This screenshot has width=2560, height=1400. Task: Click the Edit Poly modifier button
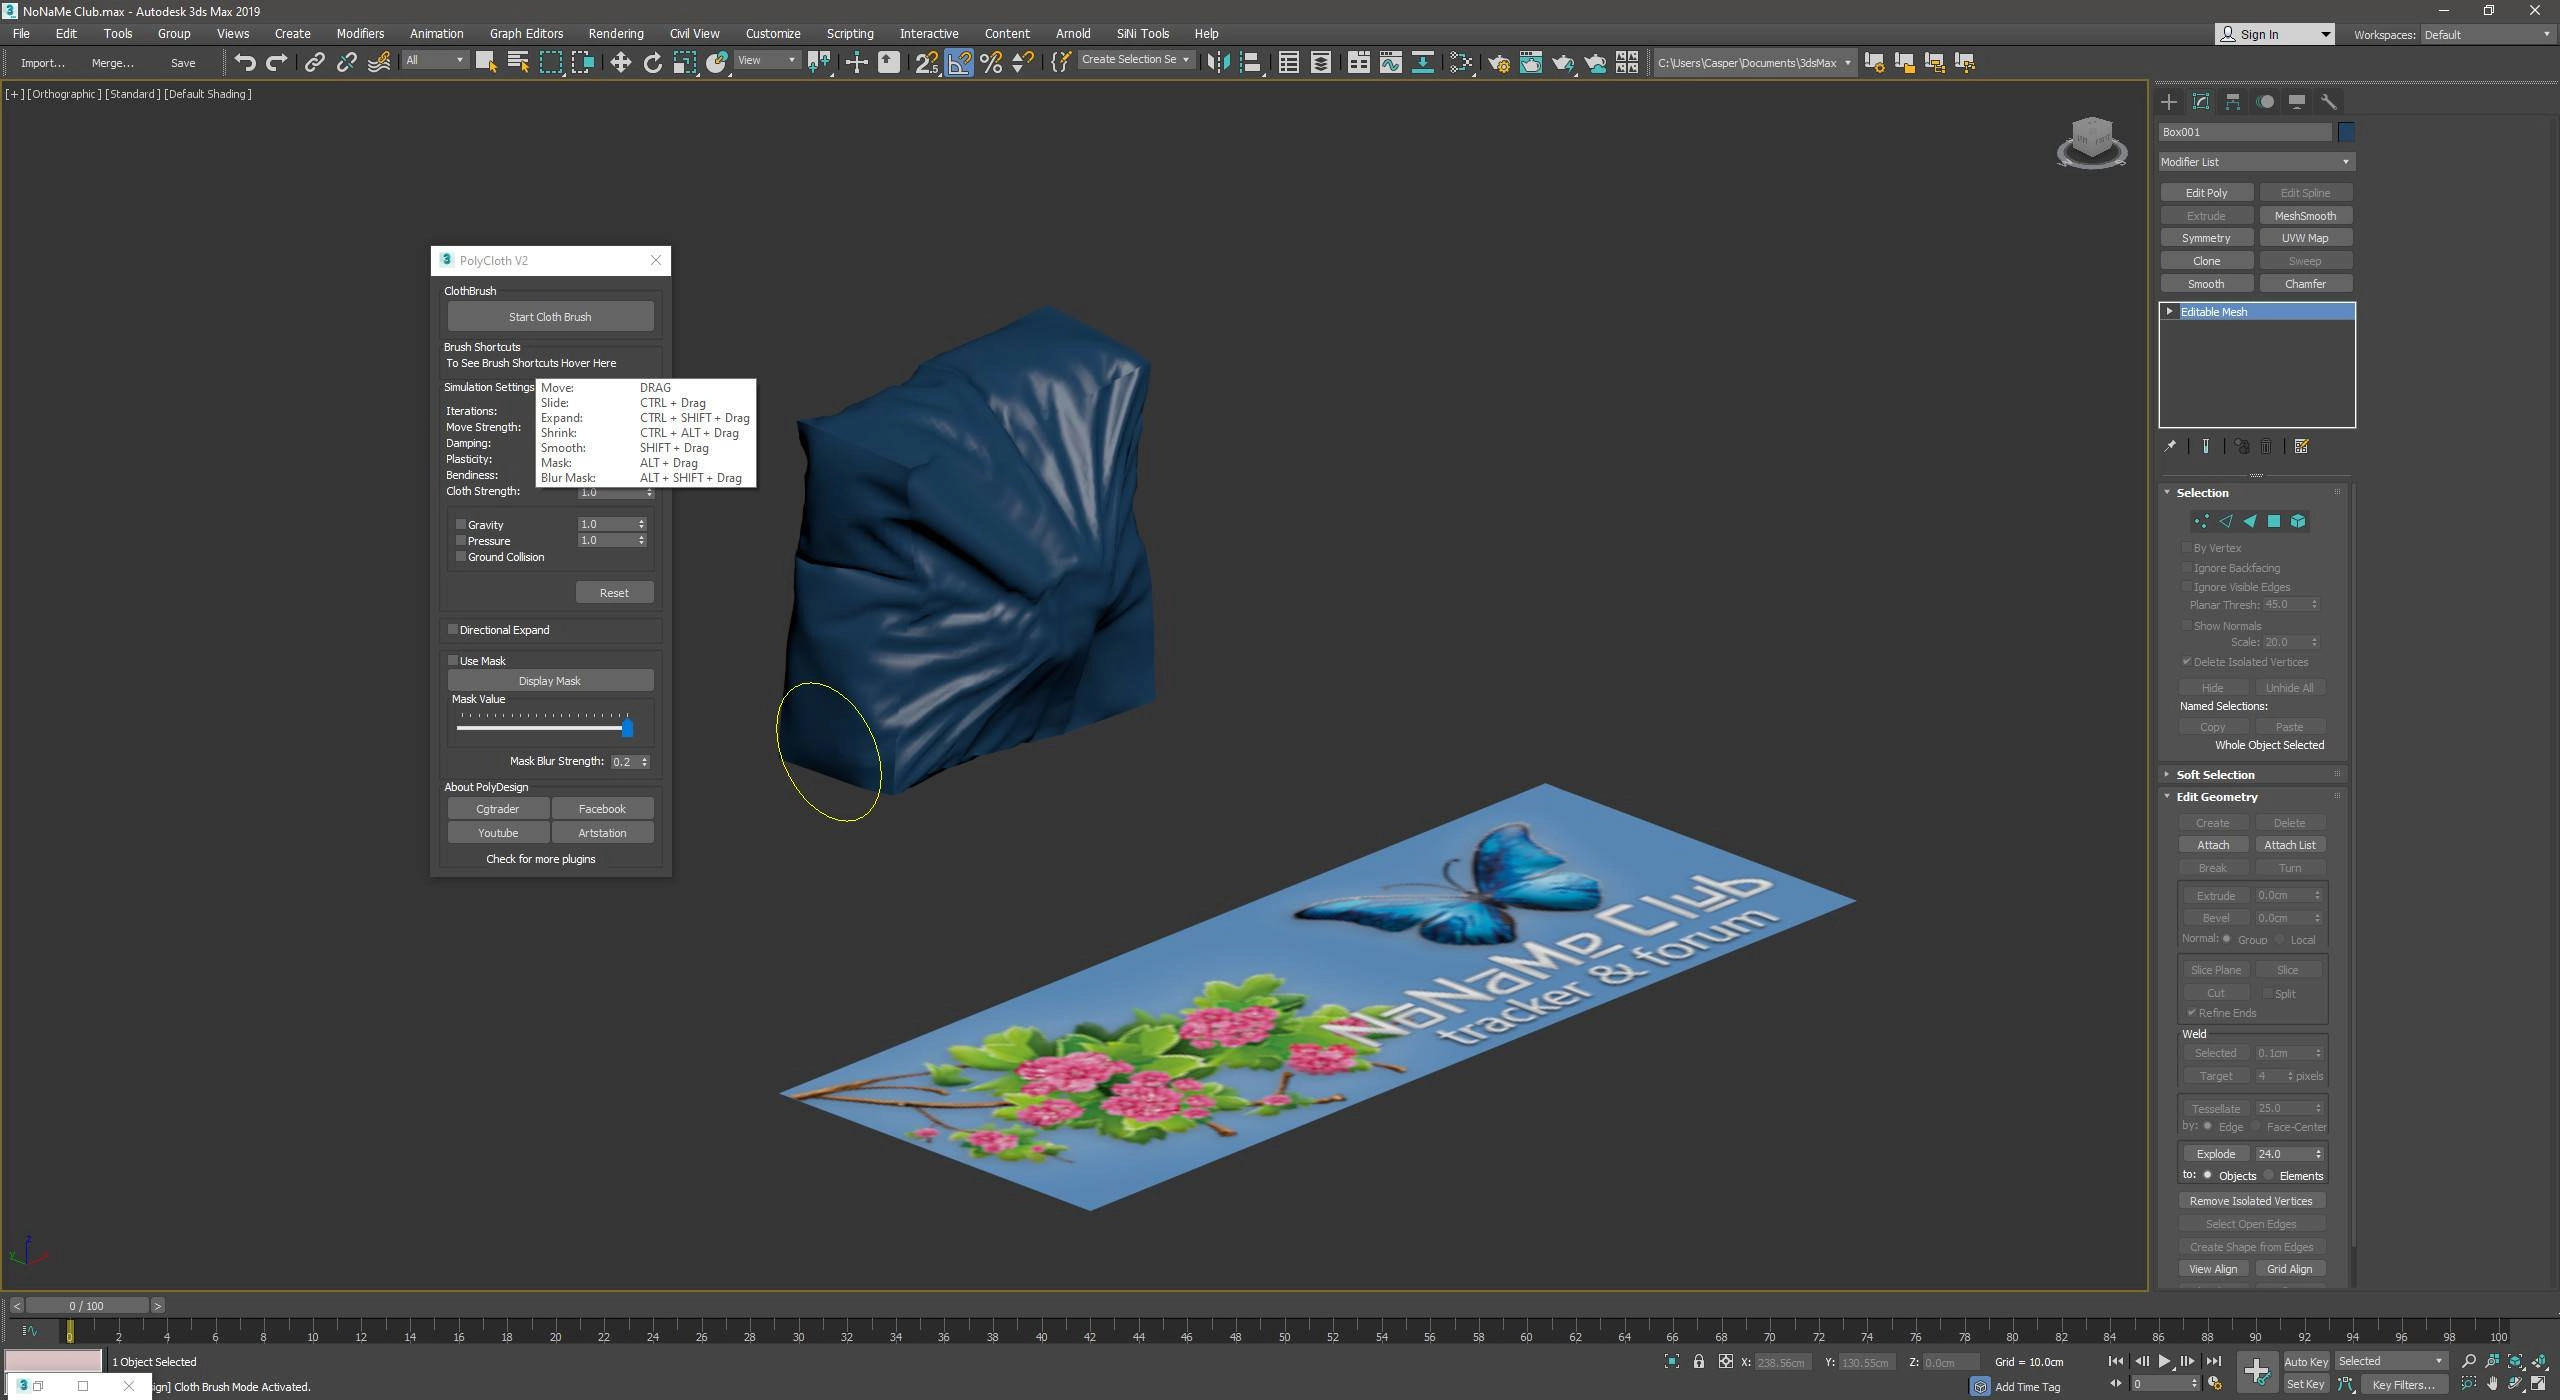pos(2206,192)
